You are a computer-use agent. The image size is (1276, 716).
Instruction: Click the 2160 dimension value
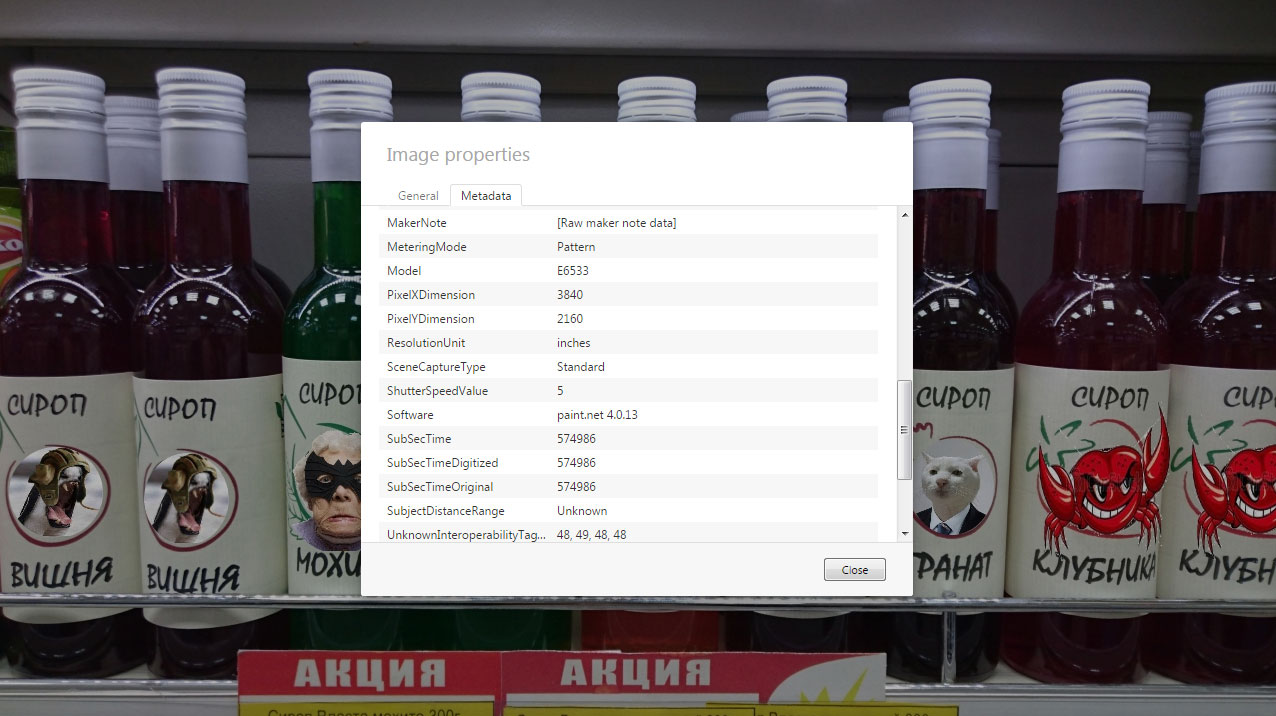point(570,319)
